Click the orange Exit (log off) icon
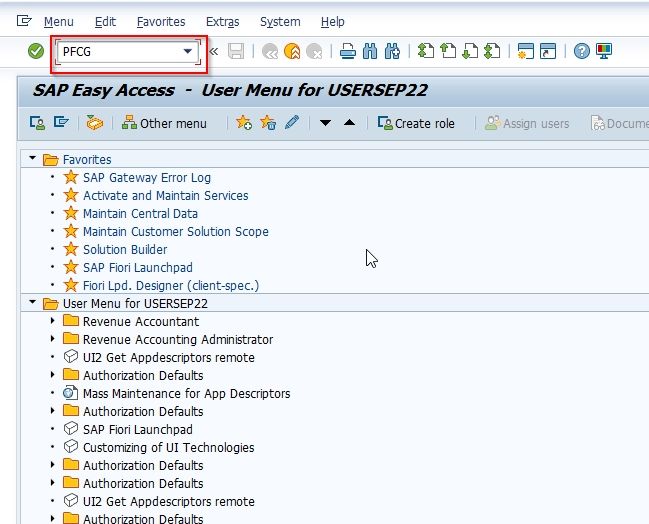The width and height of the screenshot is (649, 524). [x=292, y=52]
